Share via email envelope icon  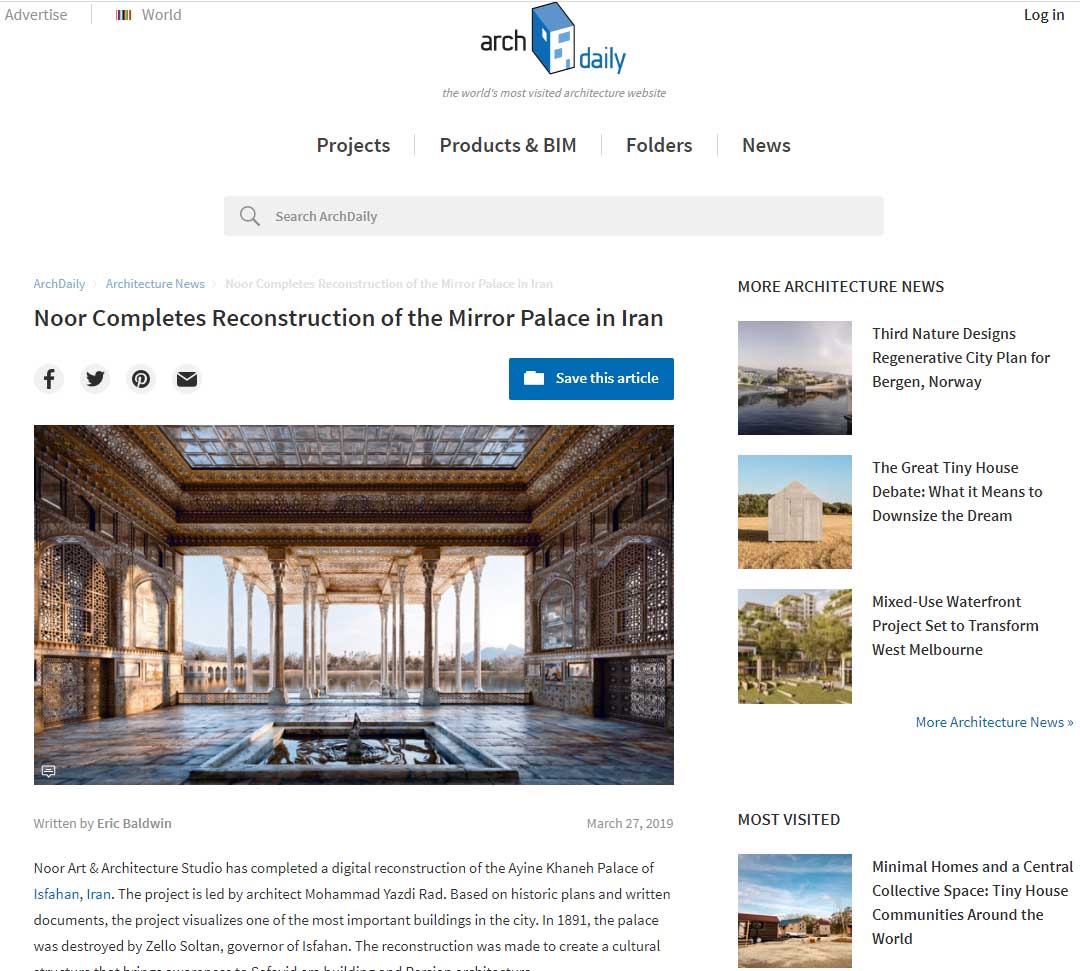pyautogui.click(x=187, y=379)
